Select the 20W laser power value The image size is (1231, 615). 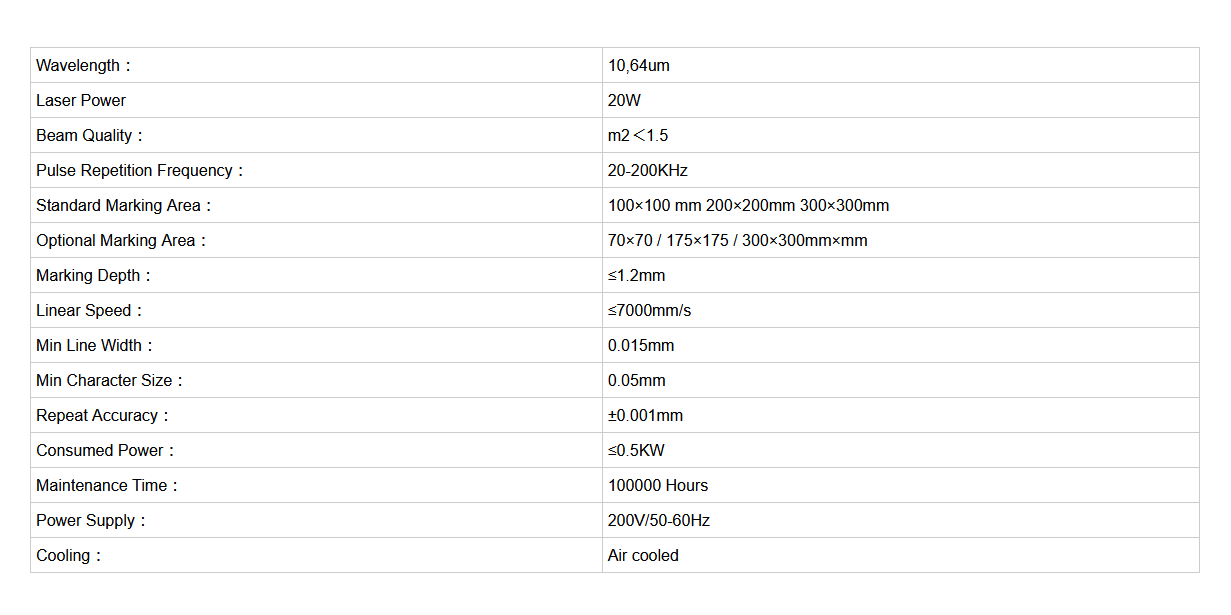tap(624, 101)
